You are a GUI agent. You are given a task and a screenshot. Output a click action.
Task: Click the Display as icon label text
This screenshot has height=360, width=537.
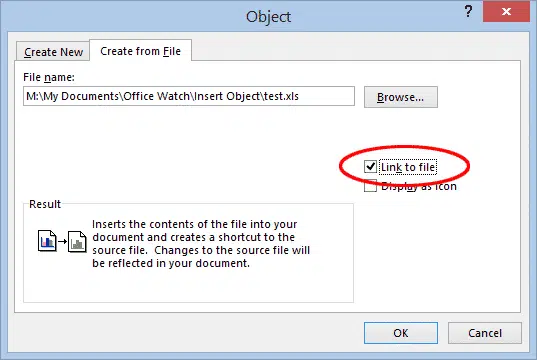click(x=419, y=186)
